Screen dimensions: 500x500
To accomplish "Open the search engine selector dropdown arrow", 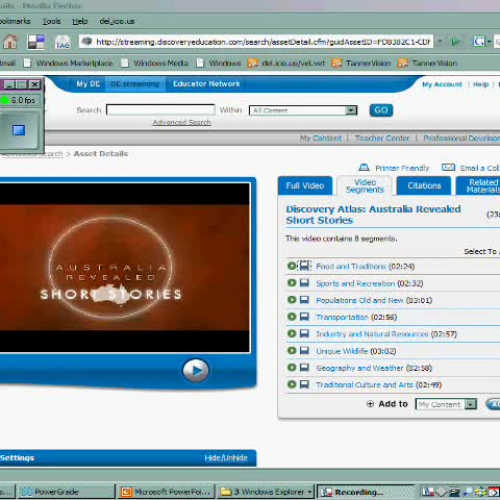I will 489,42.
